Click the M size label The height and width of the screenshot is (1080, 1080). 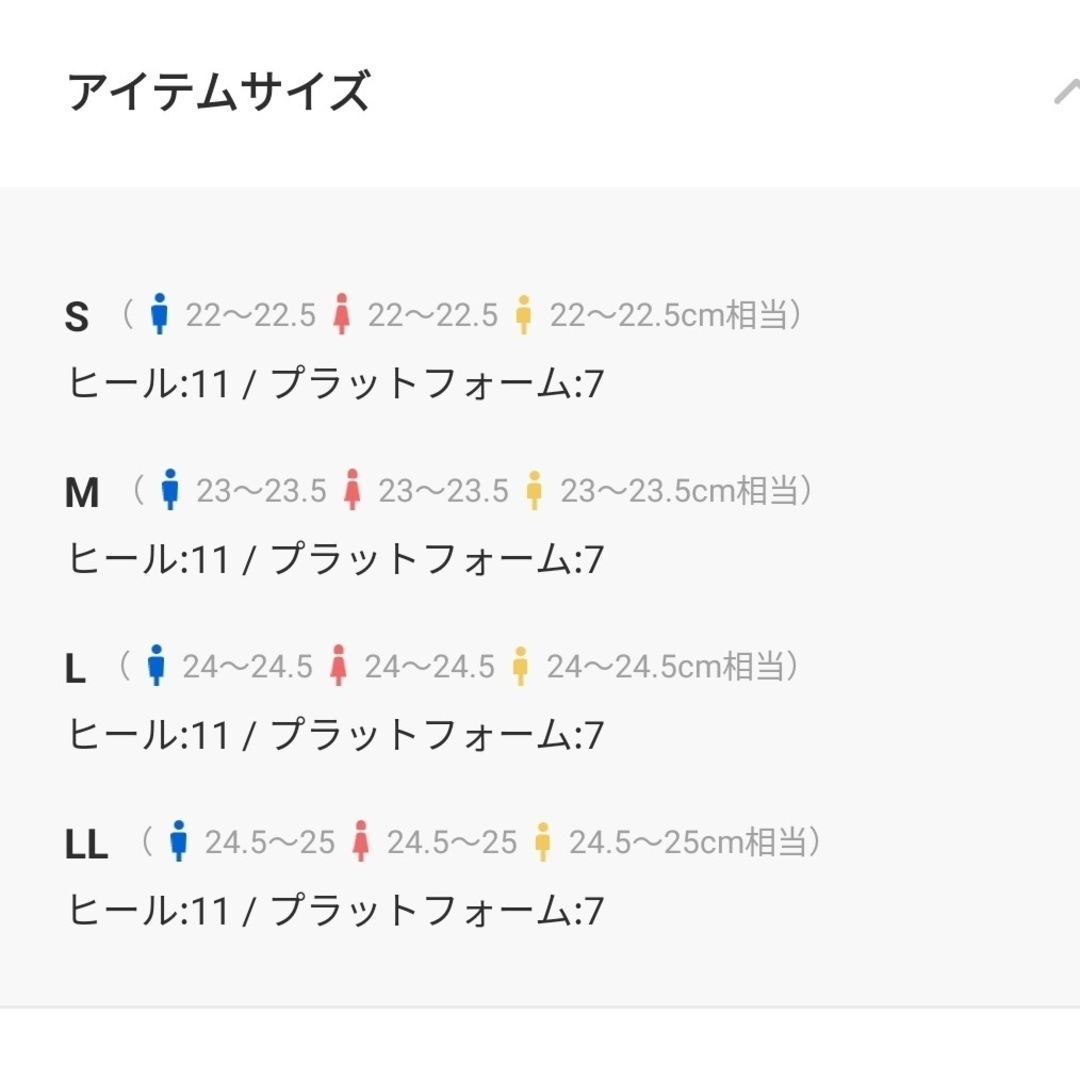coord(82,492)
